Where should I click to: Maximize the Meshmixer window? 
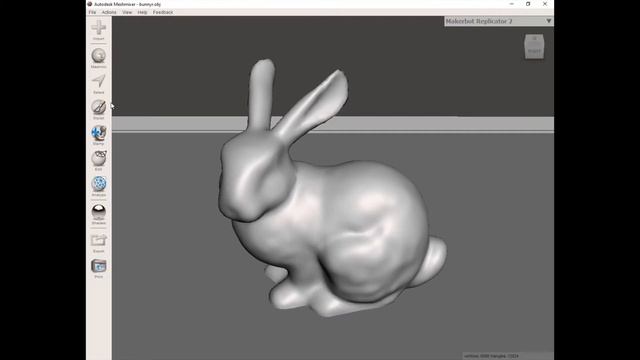528,4
